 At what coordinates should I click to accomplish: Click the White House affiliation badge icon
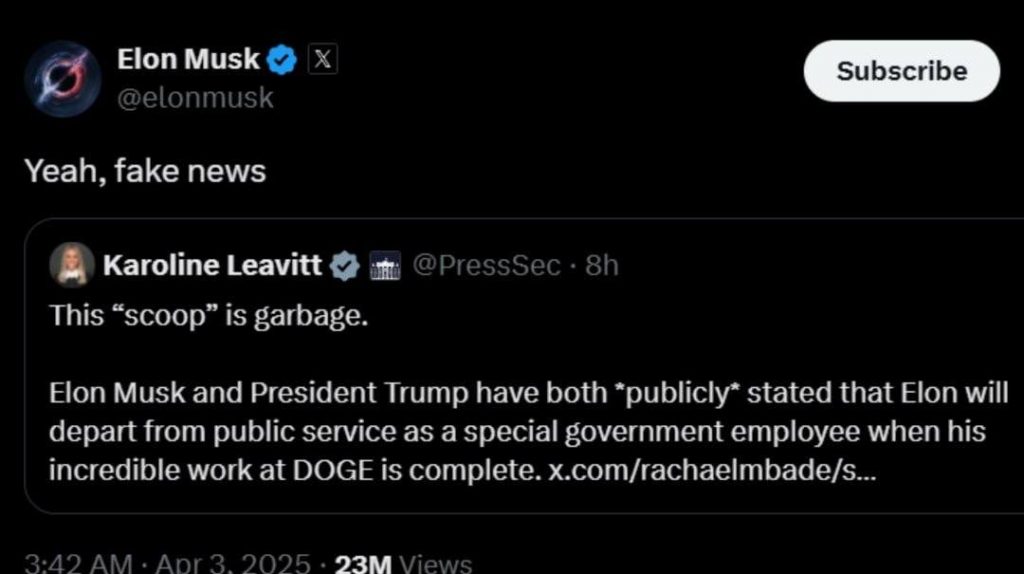click(385, 266)
